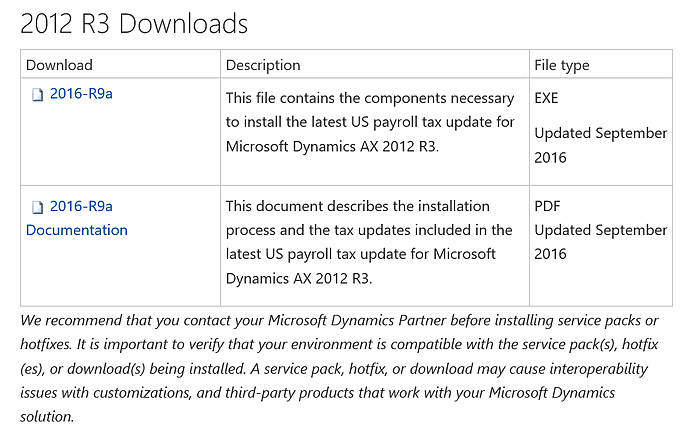Viewport: 691px width, 432px height.
Task: Click the word Documentation in the PDF row link
Action: [77, 230]
